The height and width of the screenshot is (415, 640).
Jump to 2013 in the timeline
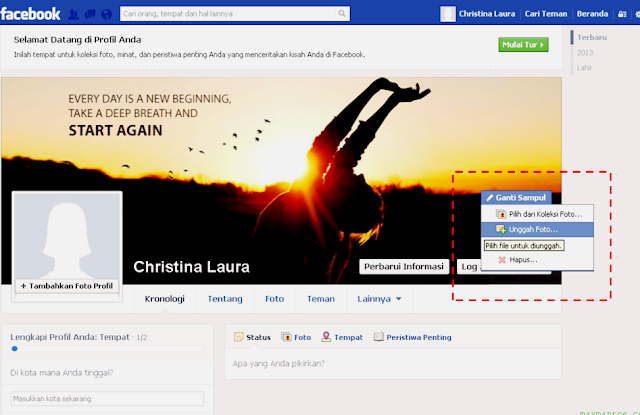click(585, 53)
